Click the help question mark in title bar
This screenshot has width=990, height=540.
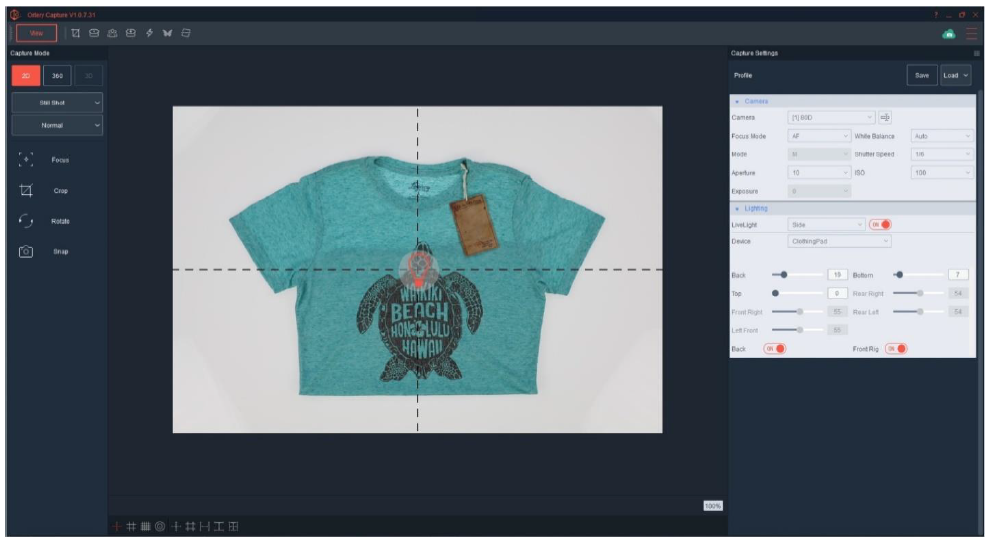tap(936, 15)
